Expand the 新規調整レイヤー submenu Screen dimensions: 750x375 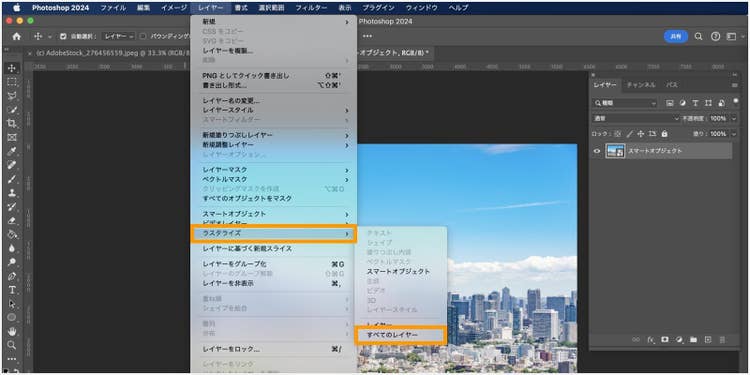tap(275, 144)
